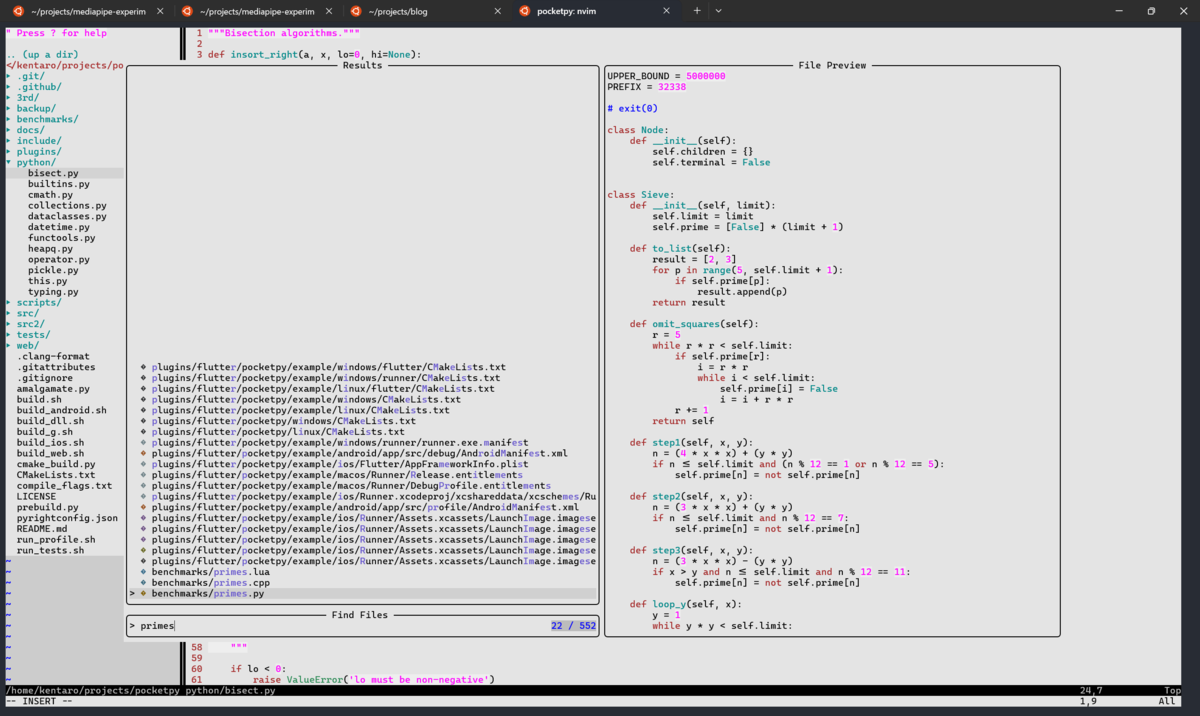Click the '22 / 552' match counter
Image resolution: width=1200 pixels, height=716 pixels.
[x=573, y=626]
